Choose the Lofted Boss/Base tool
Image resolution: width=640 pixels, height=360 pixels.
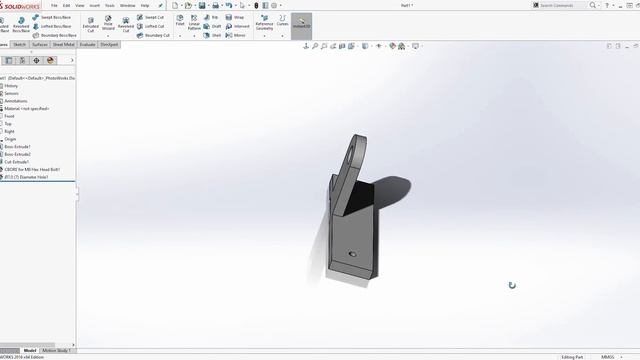point(51,26)
